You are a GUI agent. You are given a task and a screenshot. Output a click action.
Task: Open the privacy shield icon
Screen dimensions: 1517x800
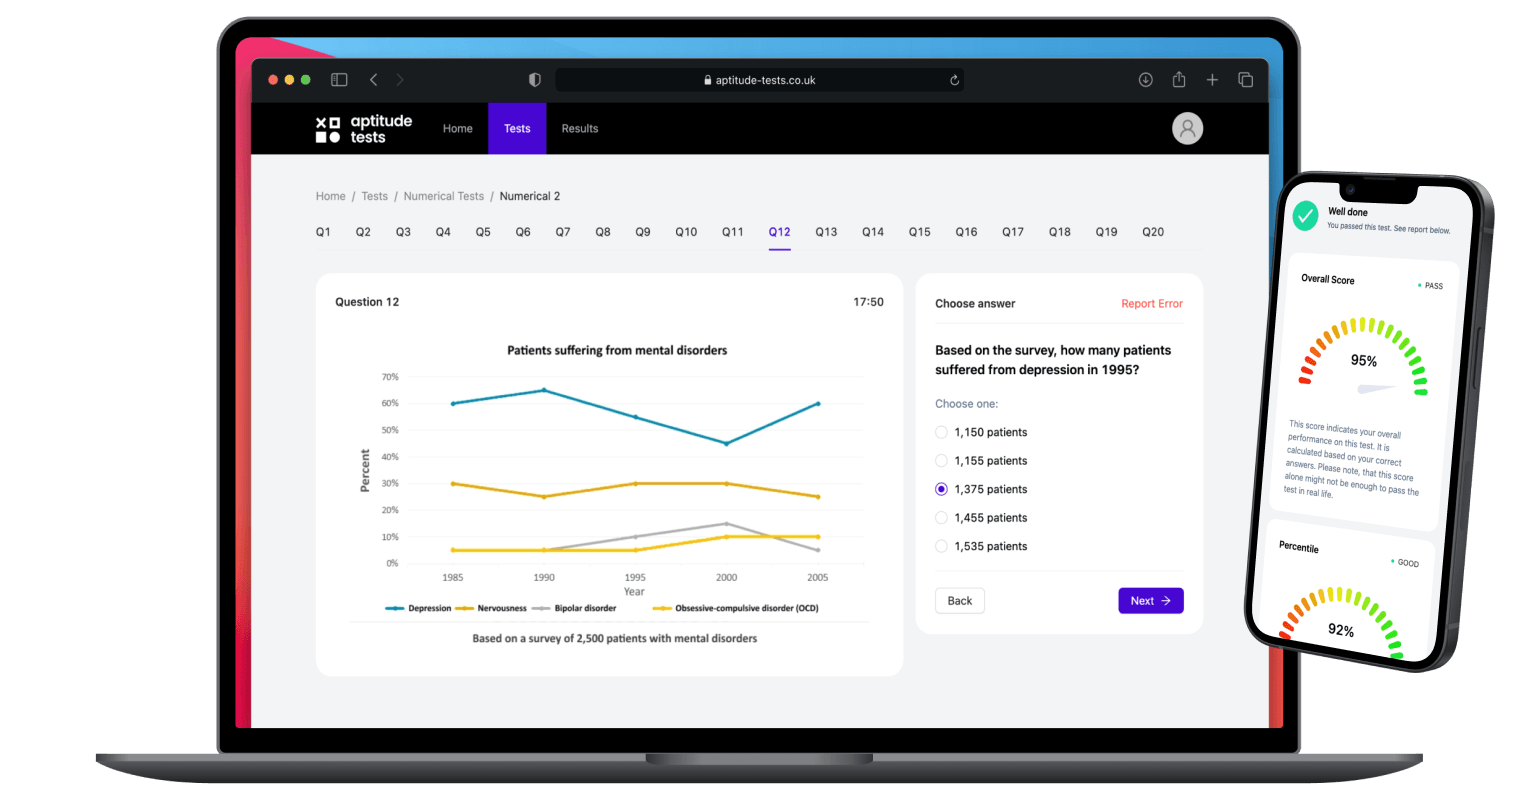(534, 80)
